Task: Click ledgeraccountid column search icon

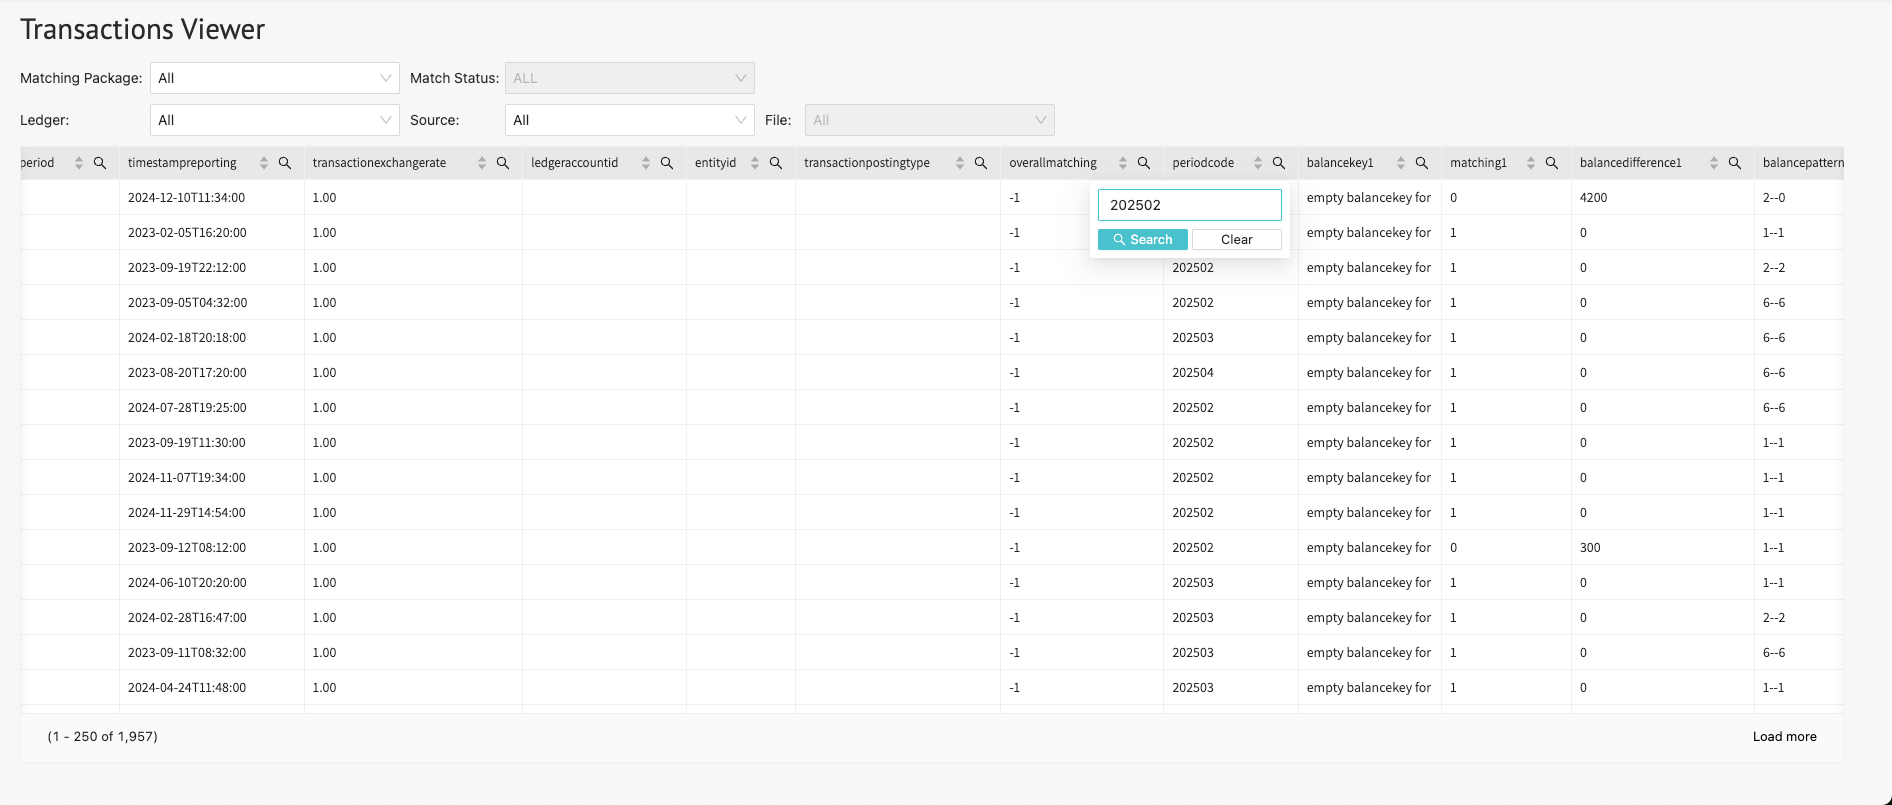Action: pyautogui.click(x=667, y=163)
